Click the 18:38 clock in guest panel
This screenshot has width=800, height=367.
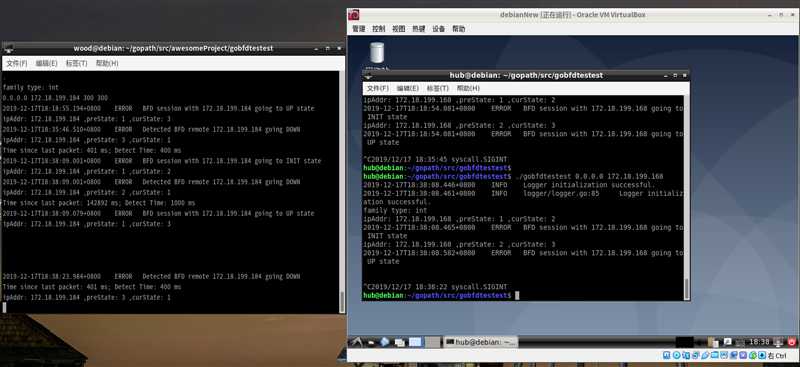(760, 342)
